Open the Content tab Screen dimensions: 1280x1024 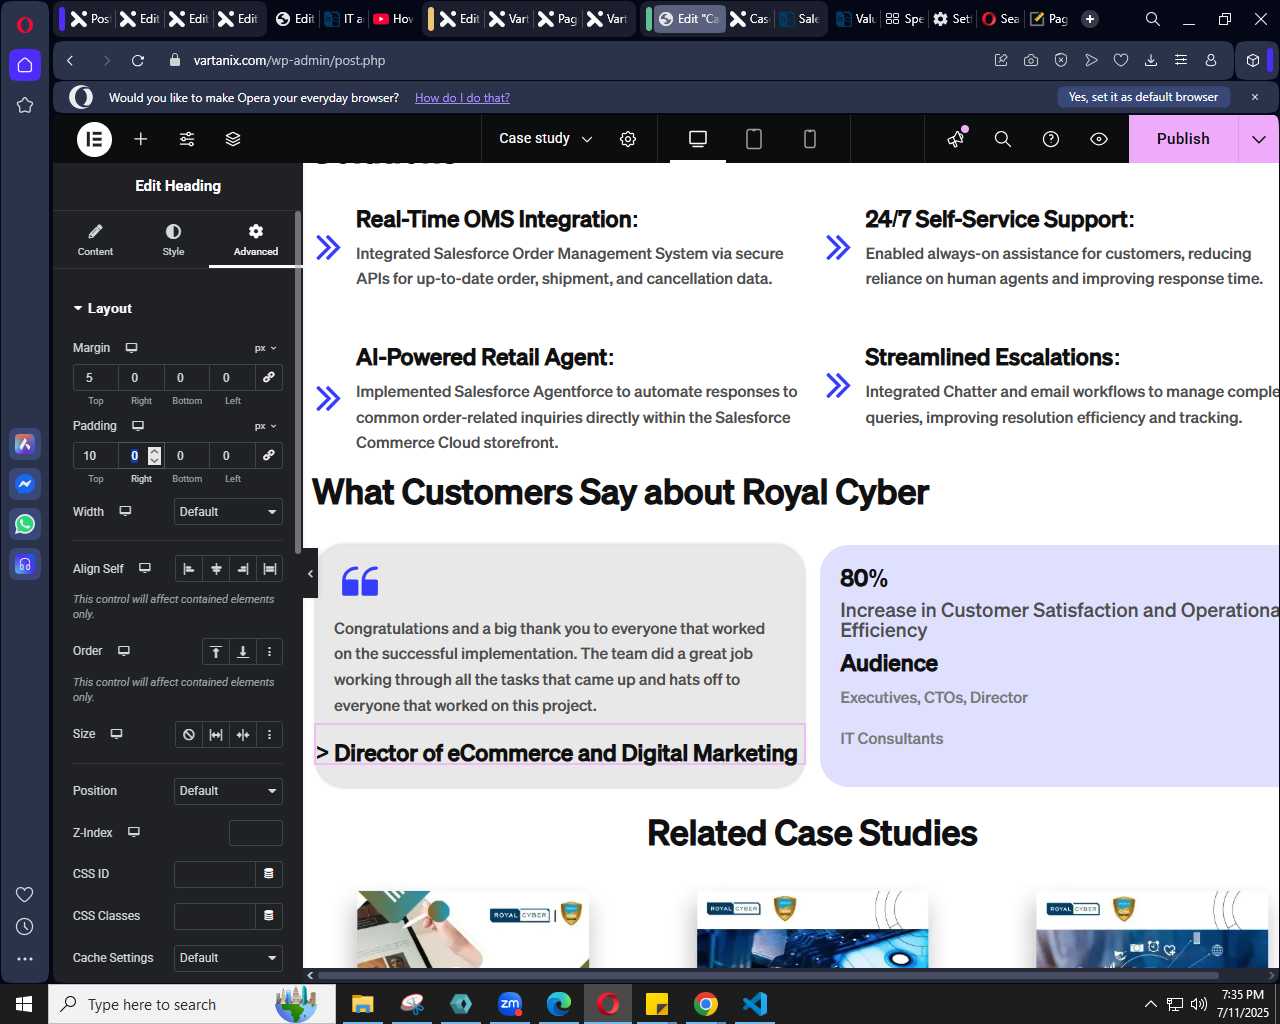95,240
